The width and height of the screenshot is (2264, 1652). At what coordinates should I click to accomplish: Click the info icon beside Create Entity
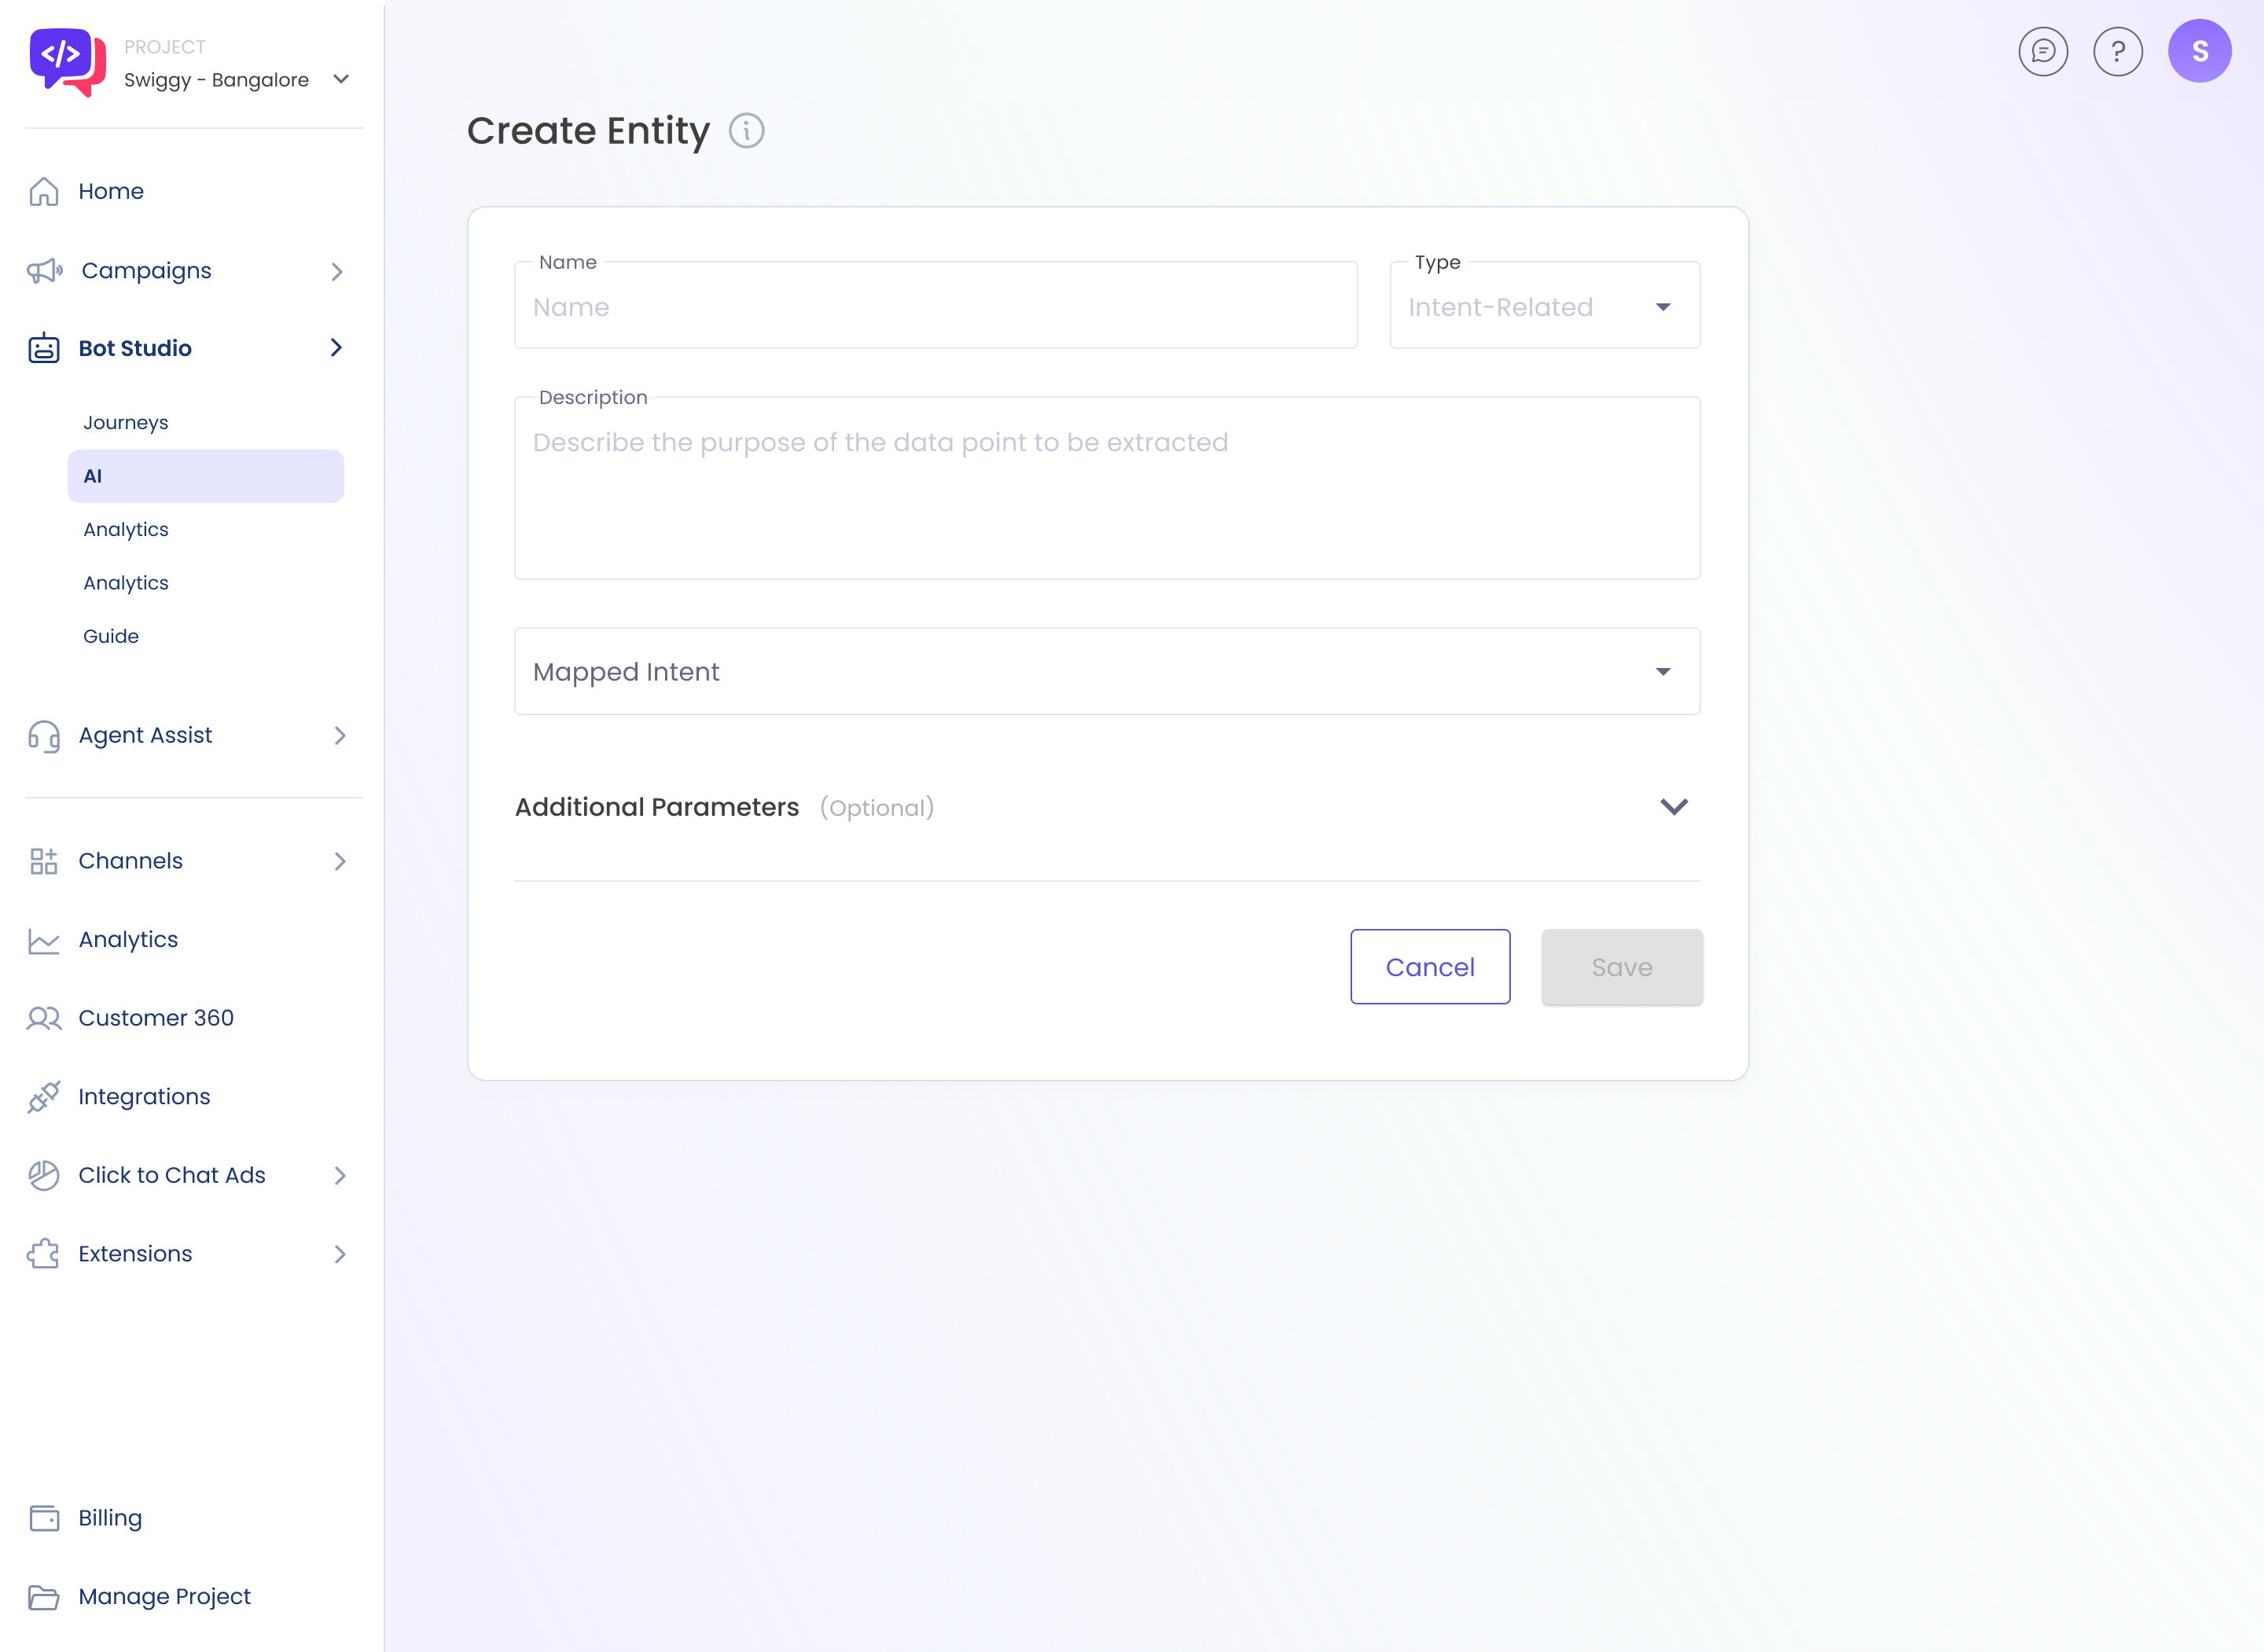click(x=746, y=131)
